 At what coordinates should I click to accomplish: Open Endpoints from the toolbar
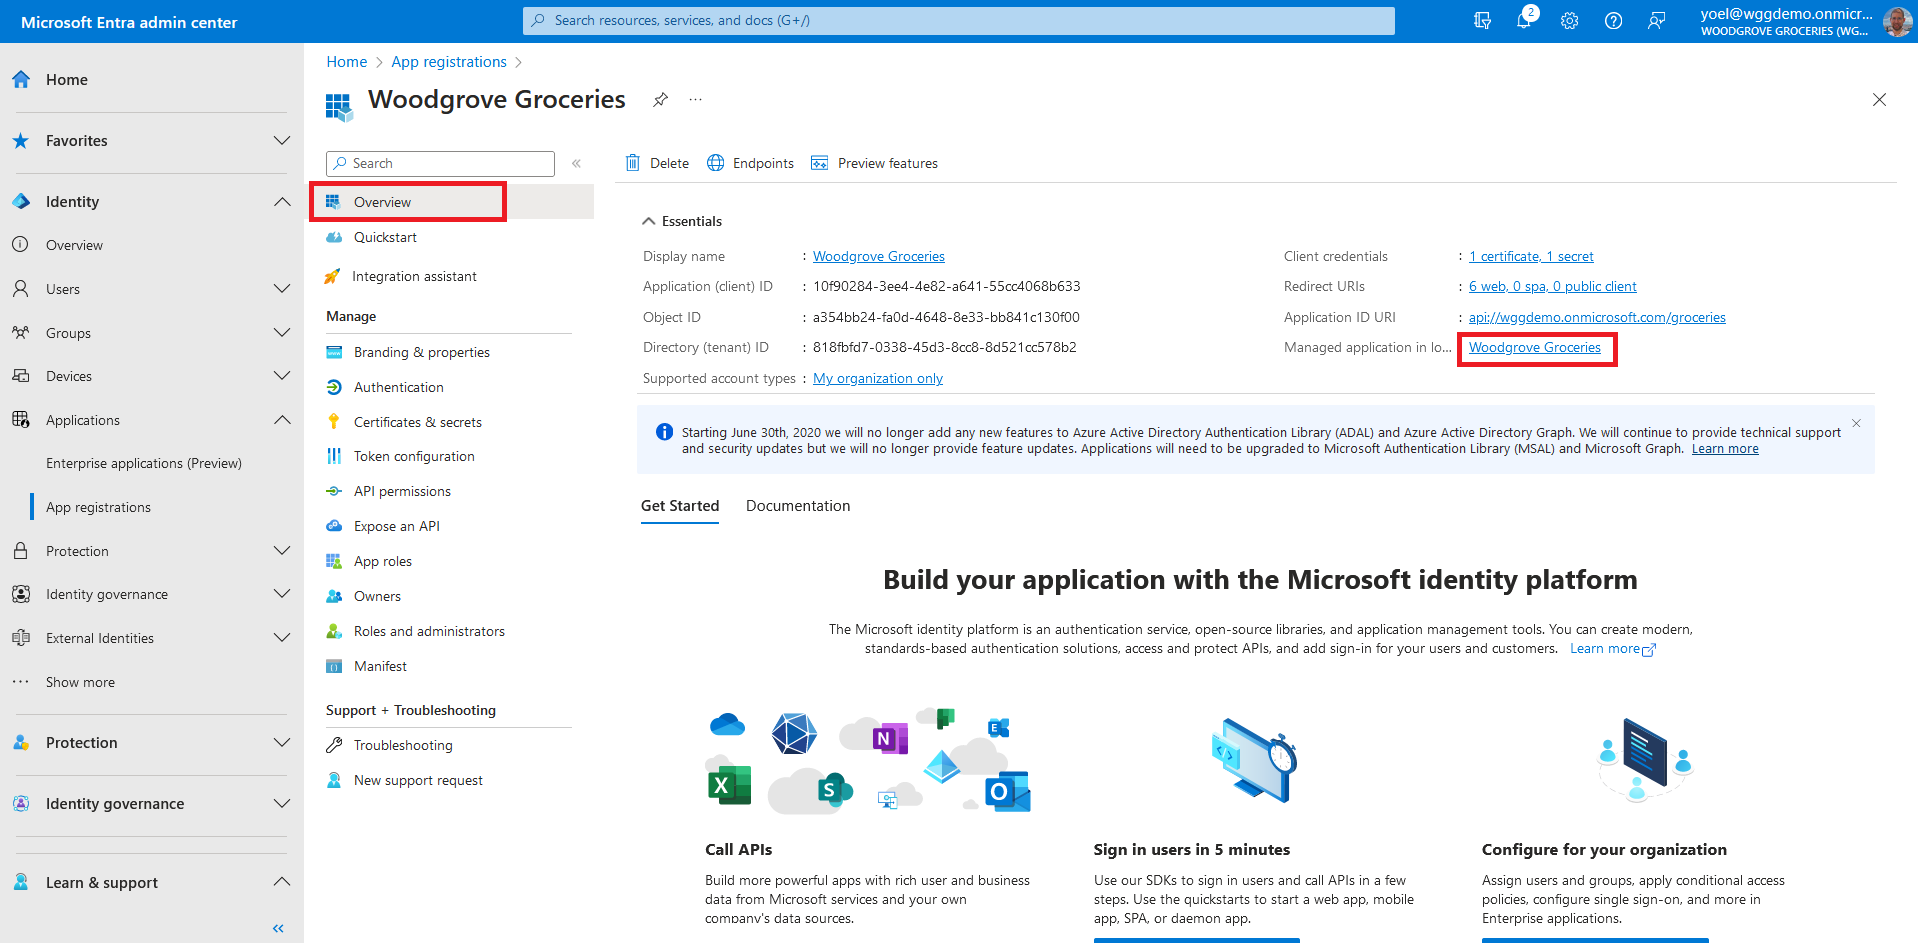(750, 163)
